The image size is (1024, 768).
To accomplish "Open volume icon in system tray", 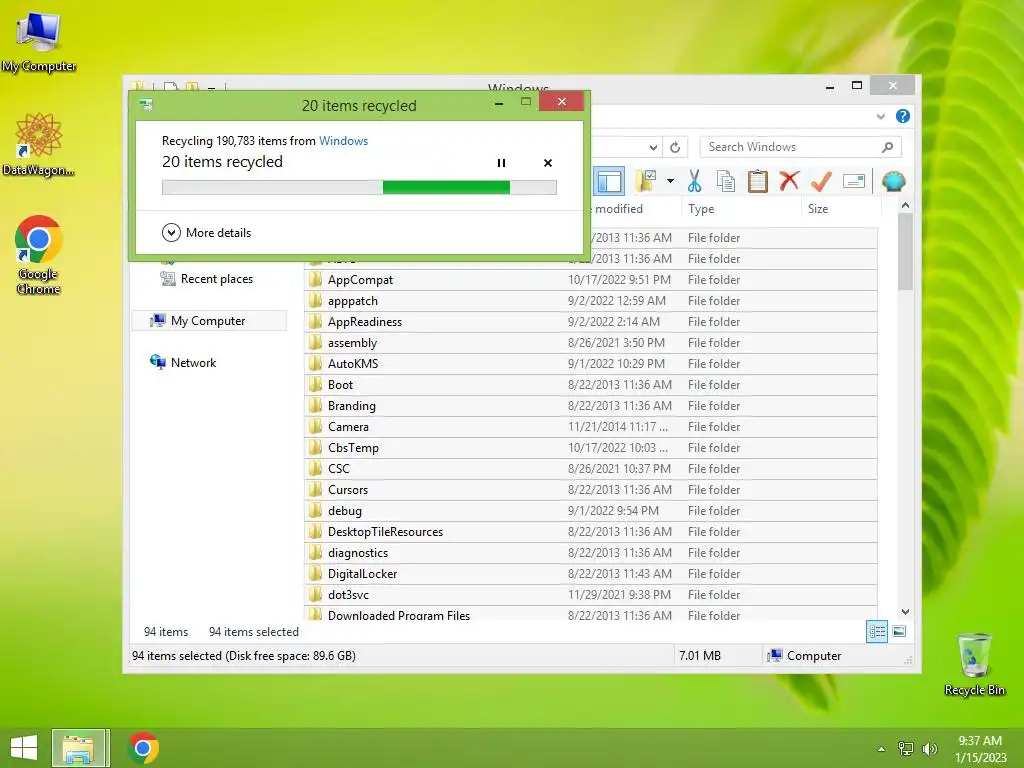I will point(929,749).
